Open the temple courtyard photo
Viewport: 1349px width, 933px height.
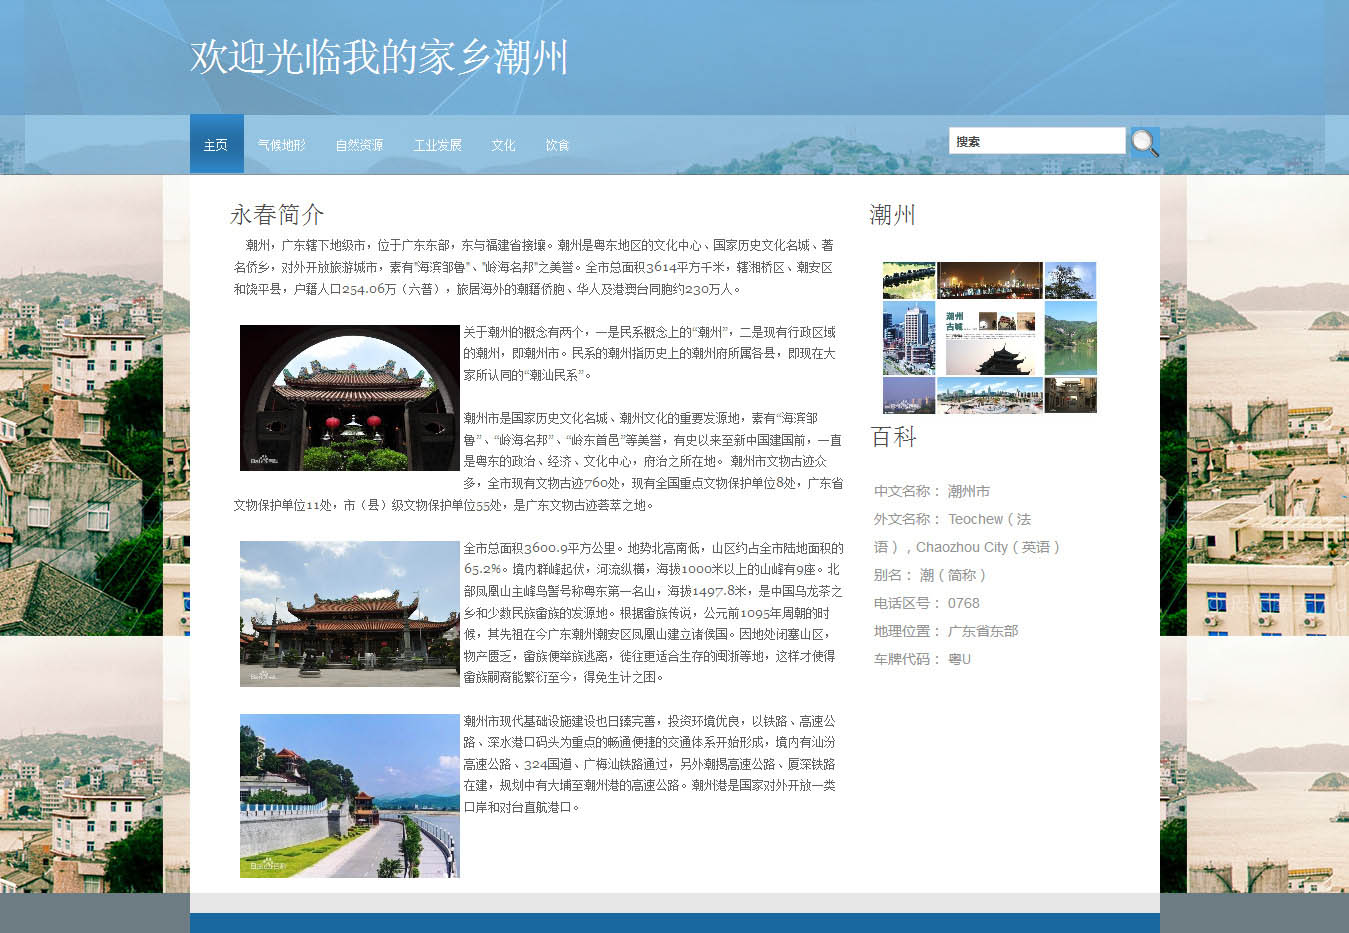349,613
